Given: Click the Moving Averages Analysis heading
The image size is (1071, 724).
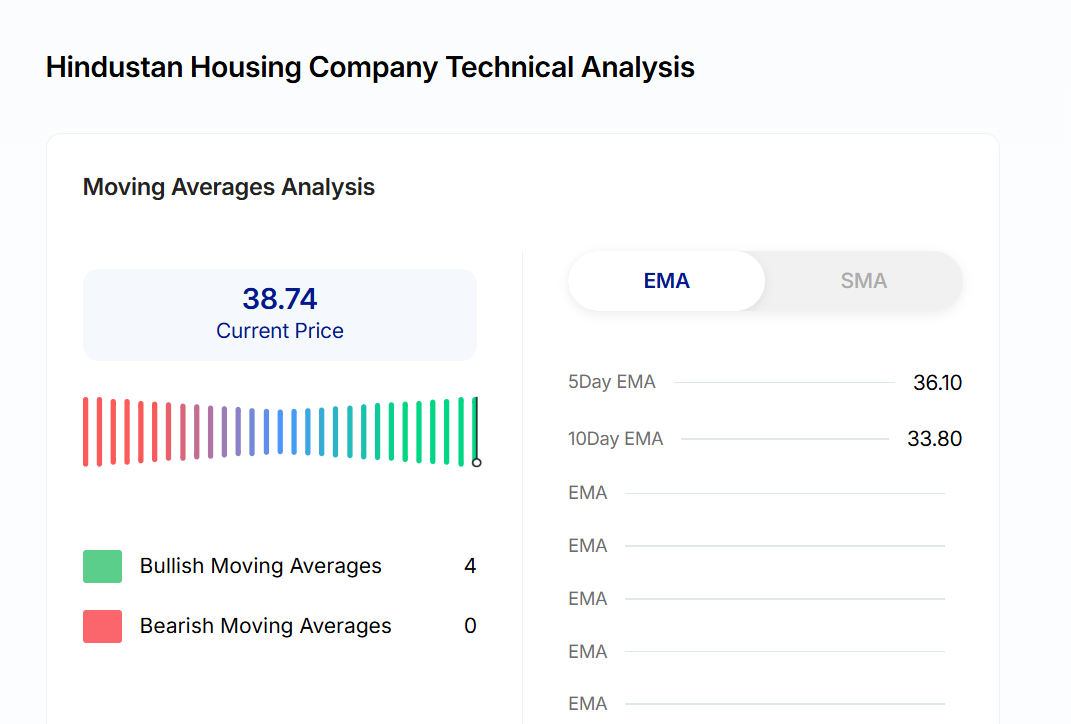Looking at the screenshot, I should tap(229, 187).
